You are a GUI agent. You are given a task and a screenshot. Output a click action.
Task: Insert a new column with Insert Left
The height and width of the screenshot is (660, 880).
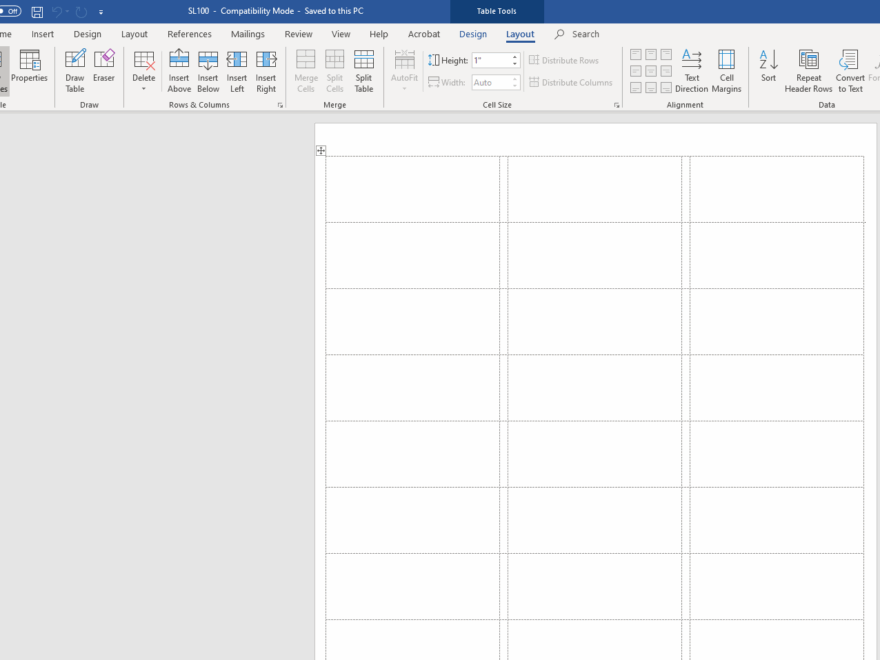point(237,70)
